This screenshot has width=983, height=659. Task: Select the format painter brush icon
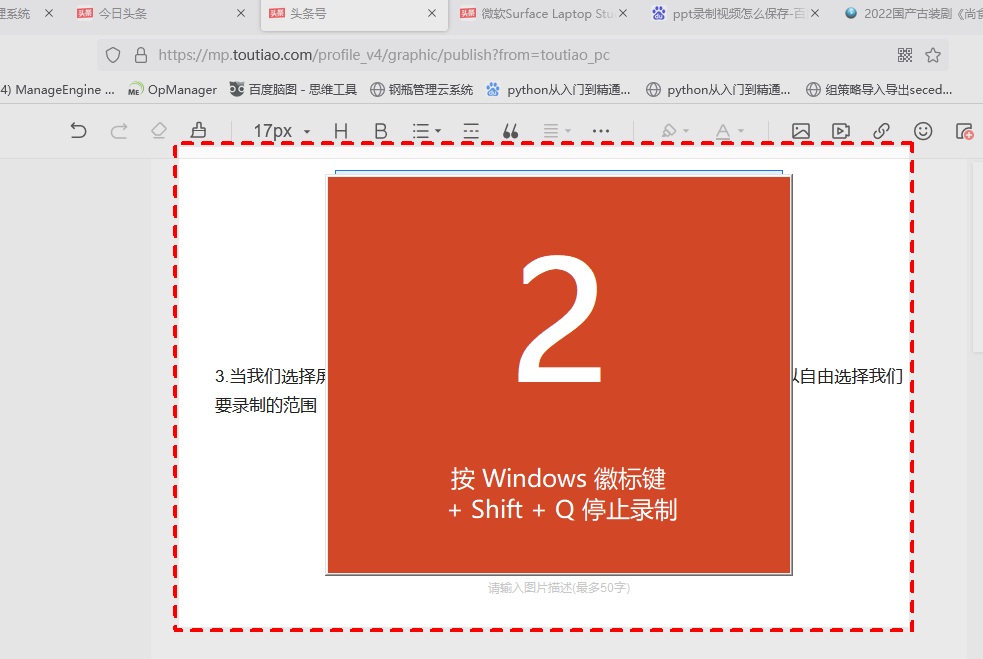click(199, 130)
